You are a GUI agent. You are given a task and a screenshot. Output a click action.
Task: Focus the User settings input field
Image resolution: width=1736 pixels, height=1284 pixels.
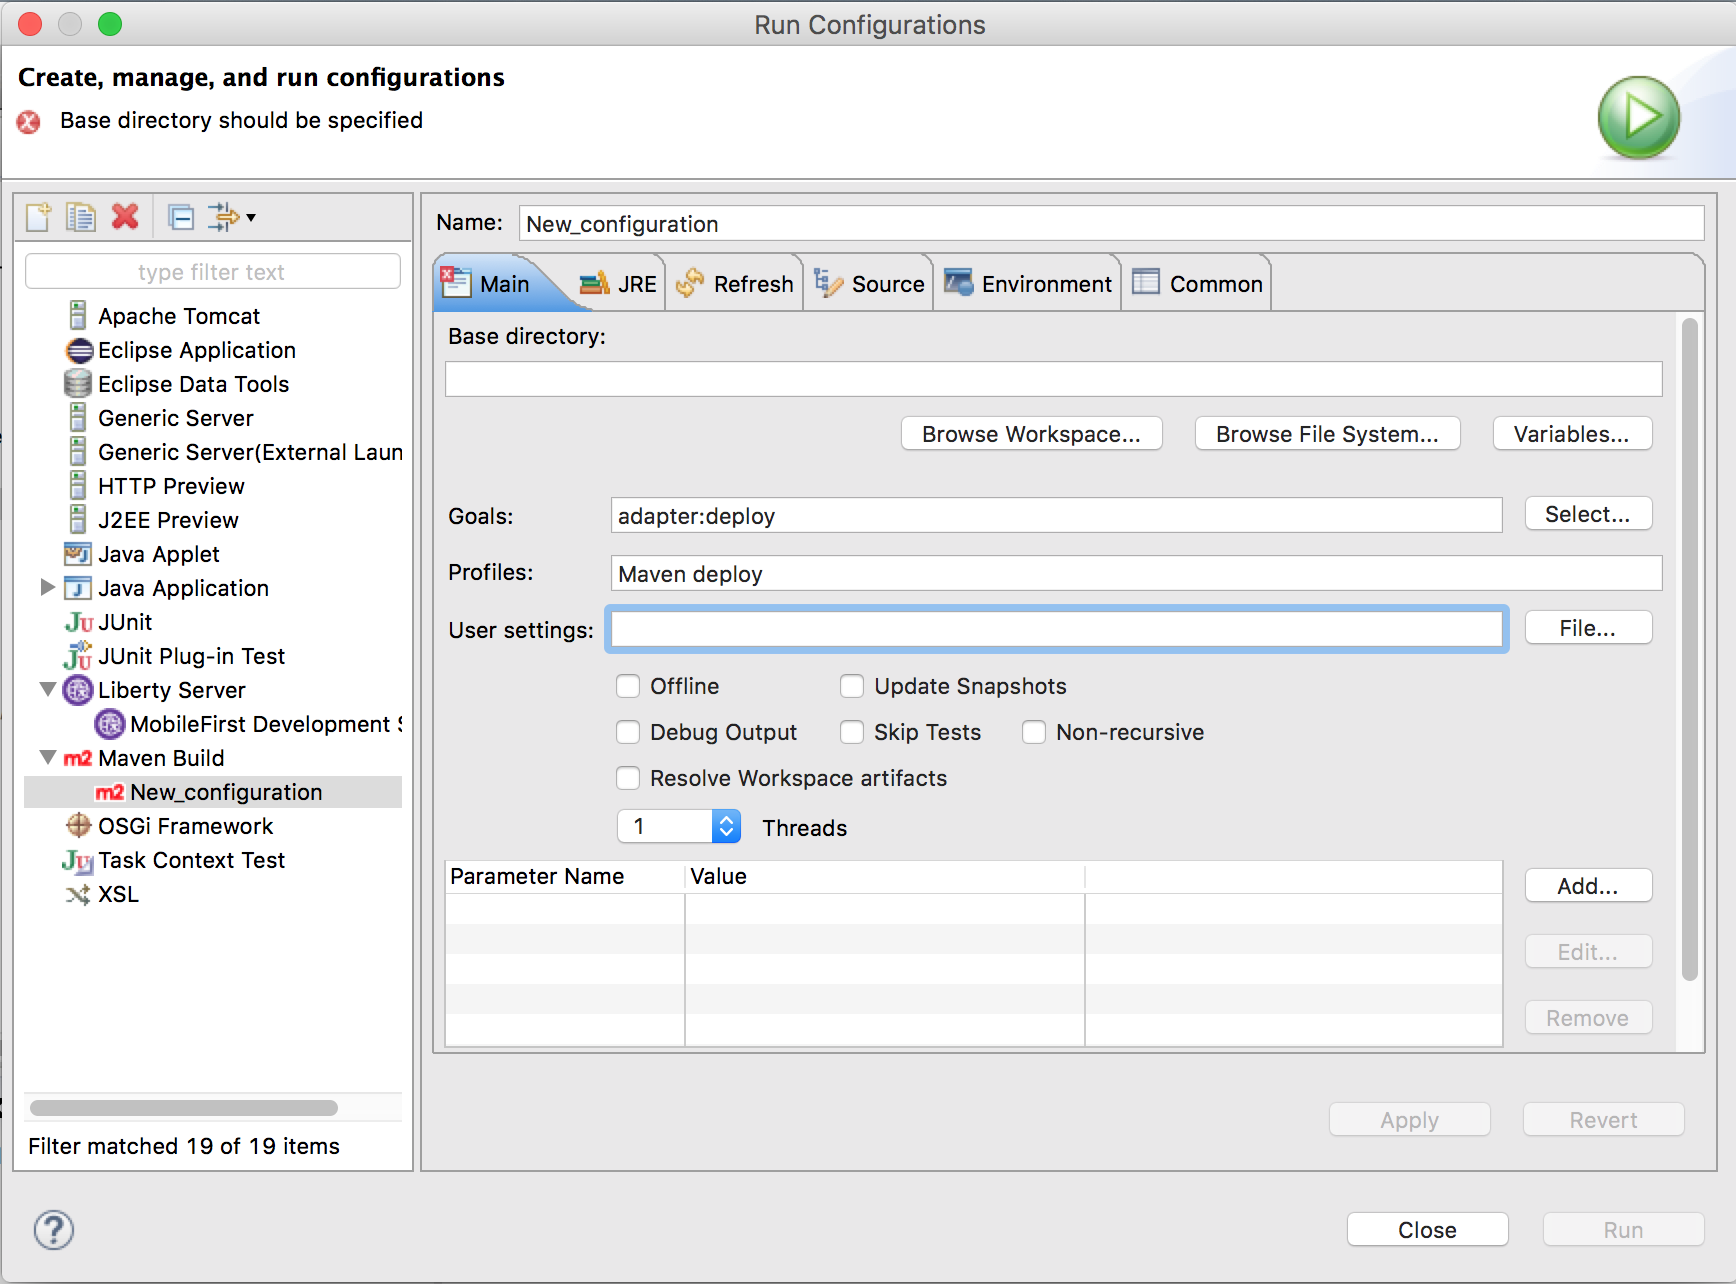pyautogui.click(x=1057, y=629)
